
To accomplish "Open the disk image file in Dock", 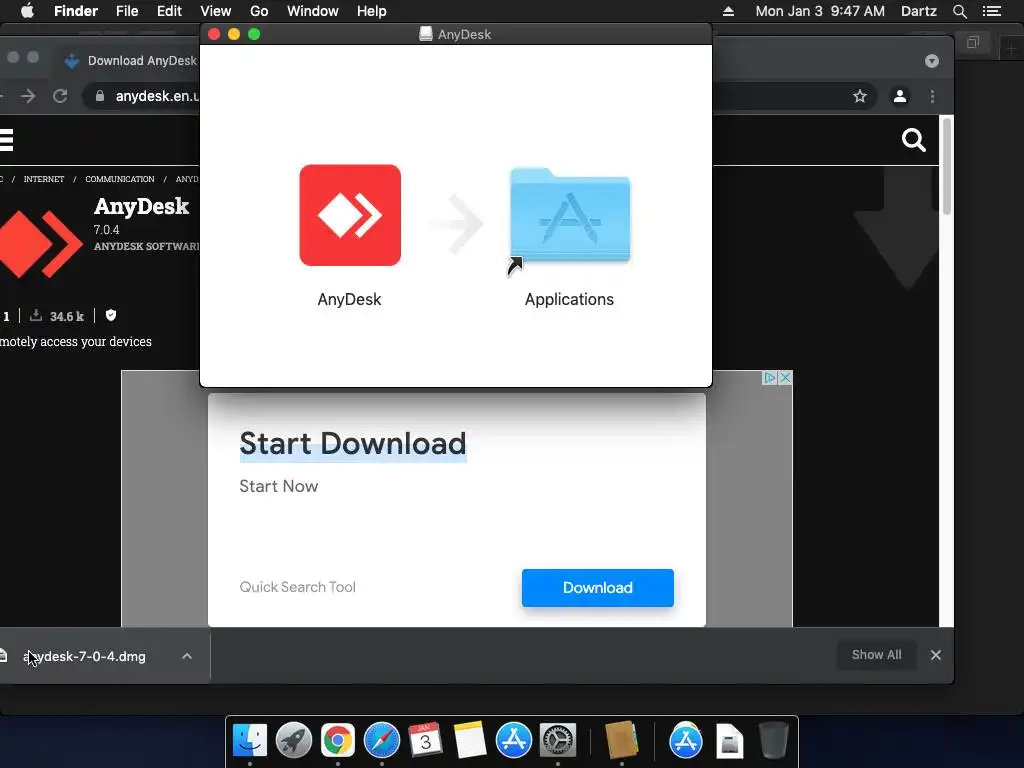I will (729, 741).
